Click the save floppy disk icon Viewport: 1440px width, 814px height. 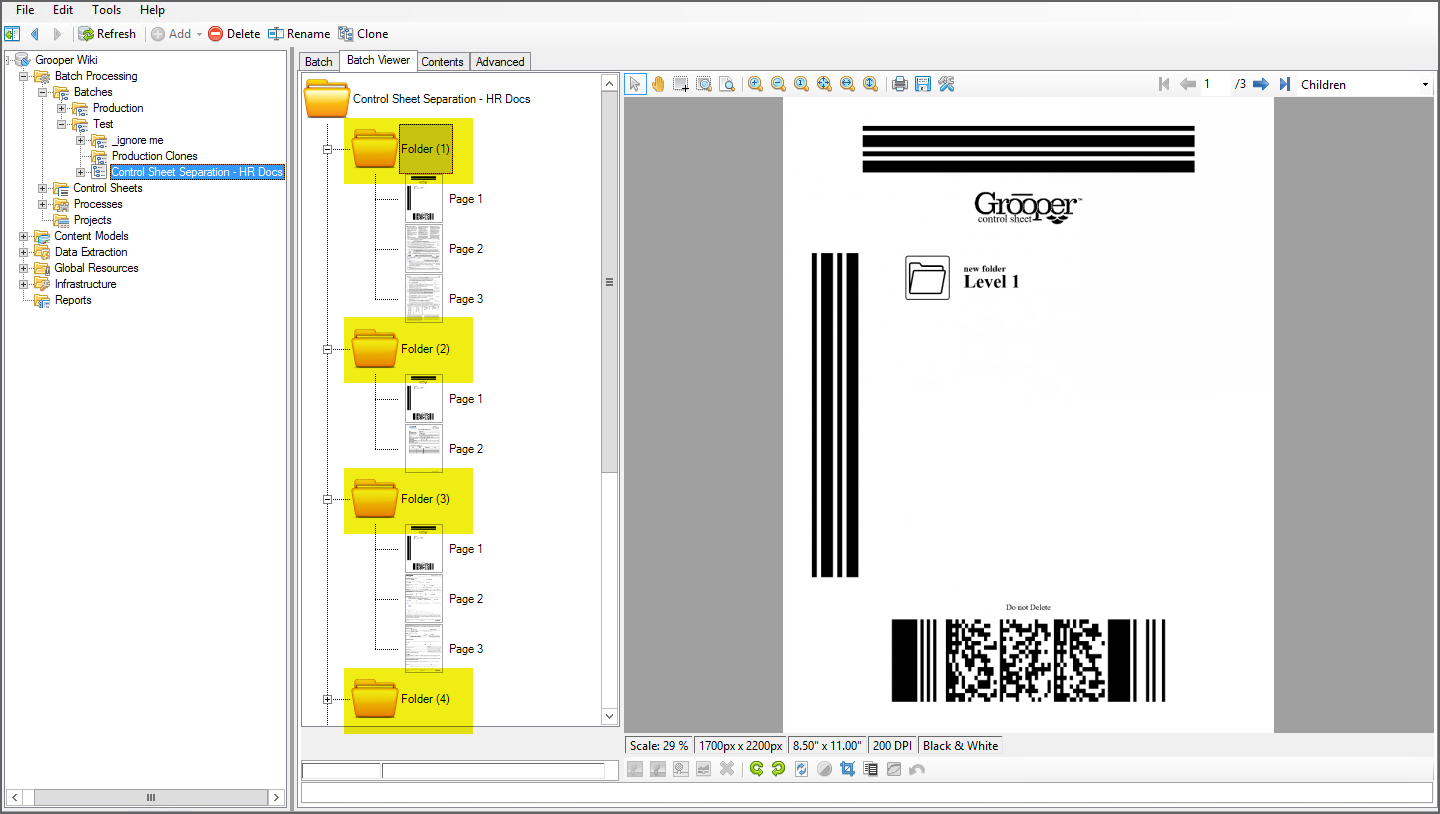[x=923, y=84]
